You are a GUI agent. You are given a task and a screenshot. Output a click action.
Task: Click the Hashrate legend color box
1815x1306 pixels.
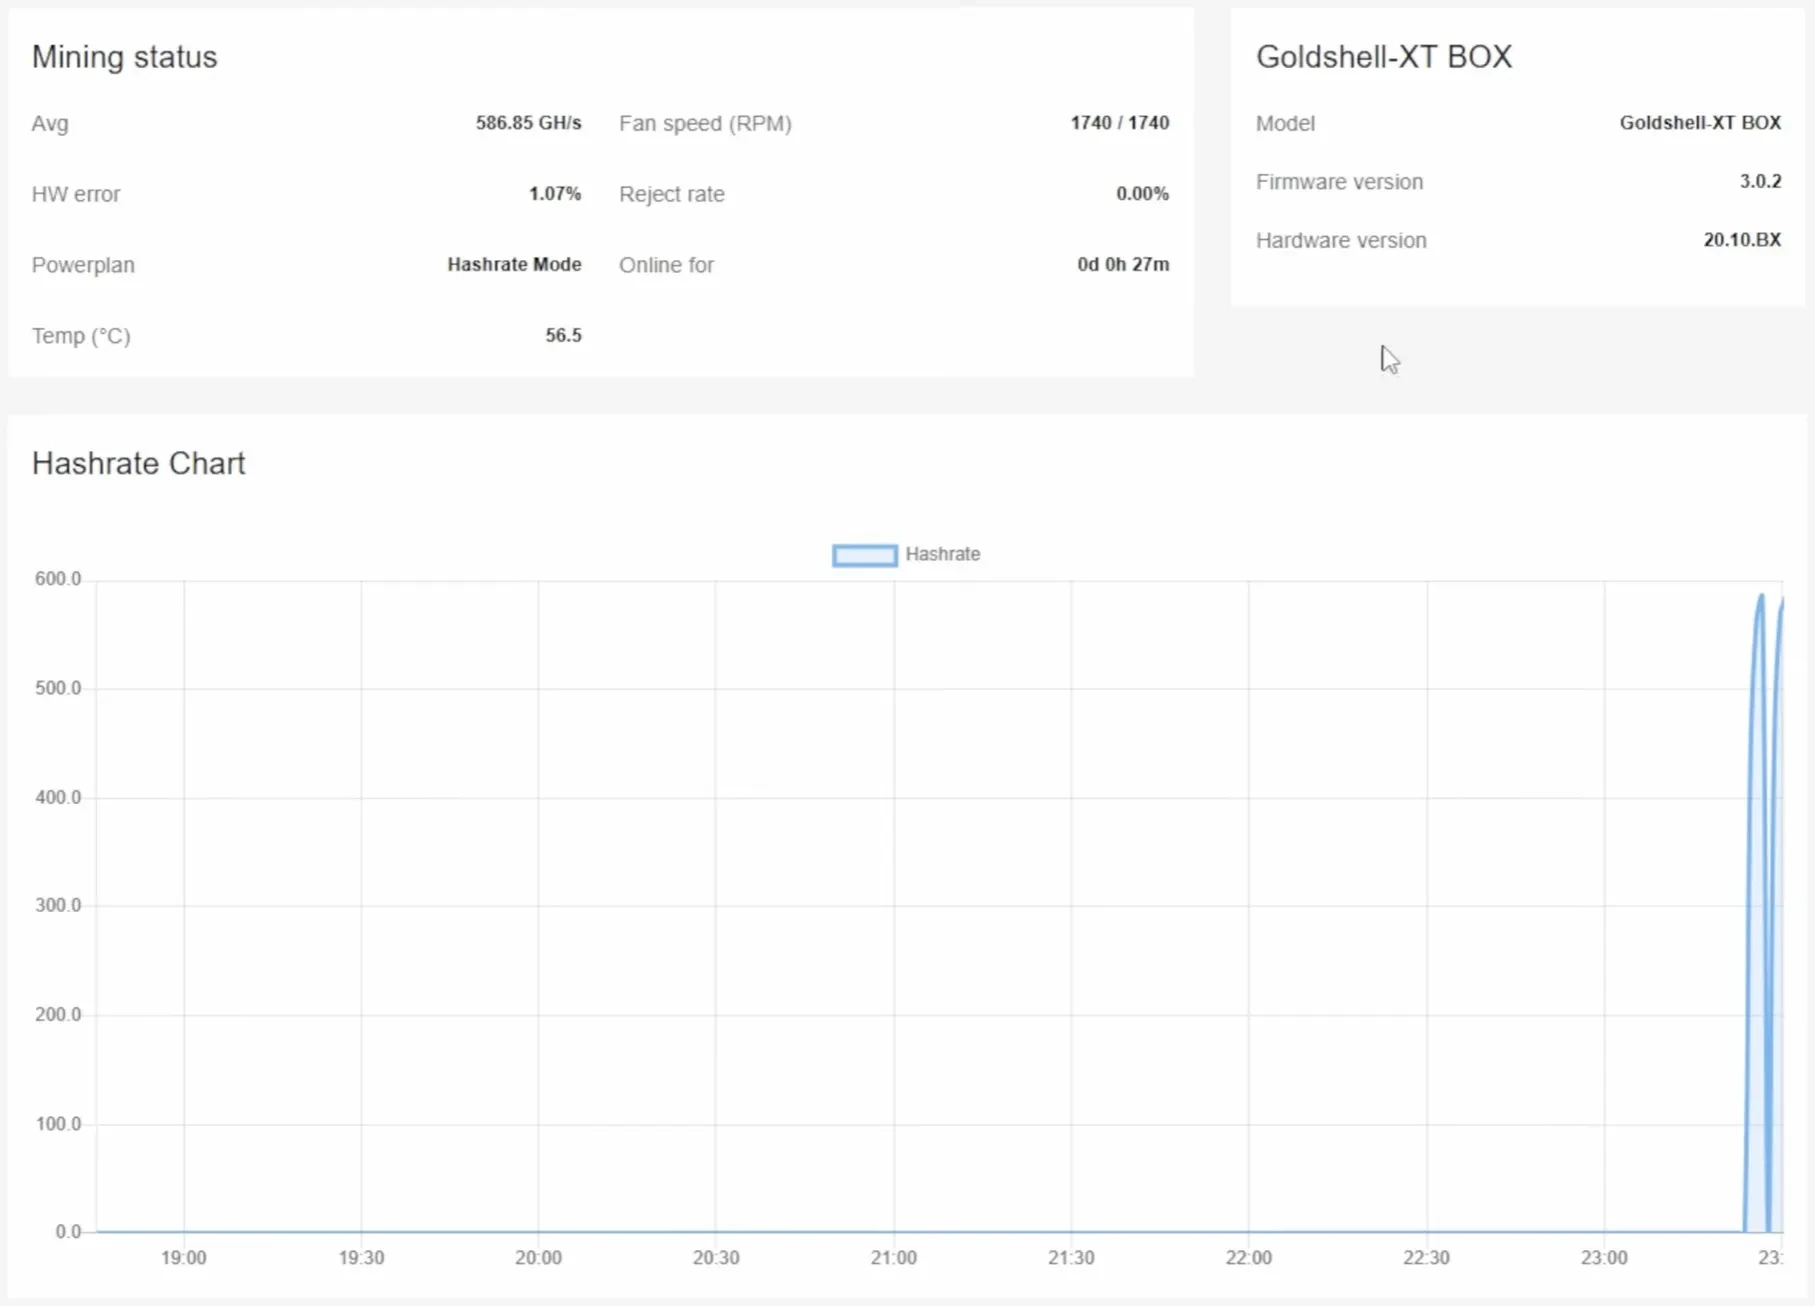click(864, 555)
